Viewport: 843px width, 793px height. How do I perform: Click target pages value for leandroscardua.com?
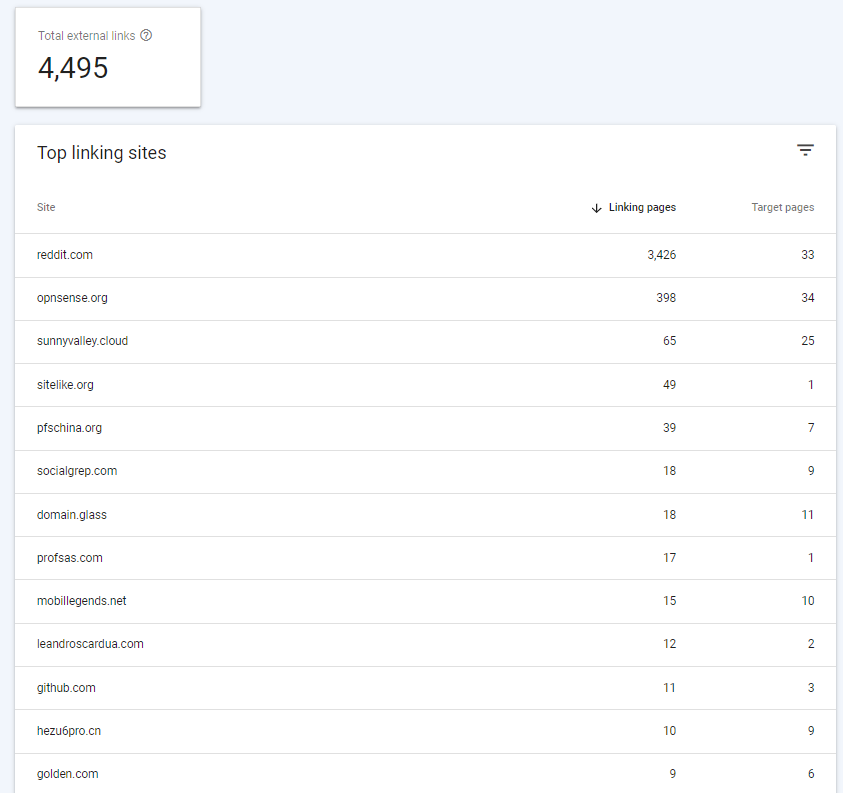click(x=811, y=644)
